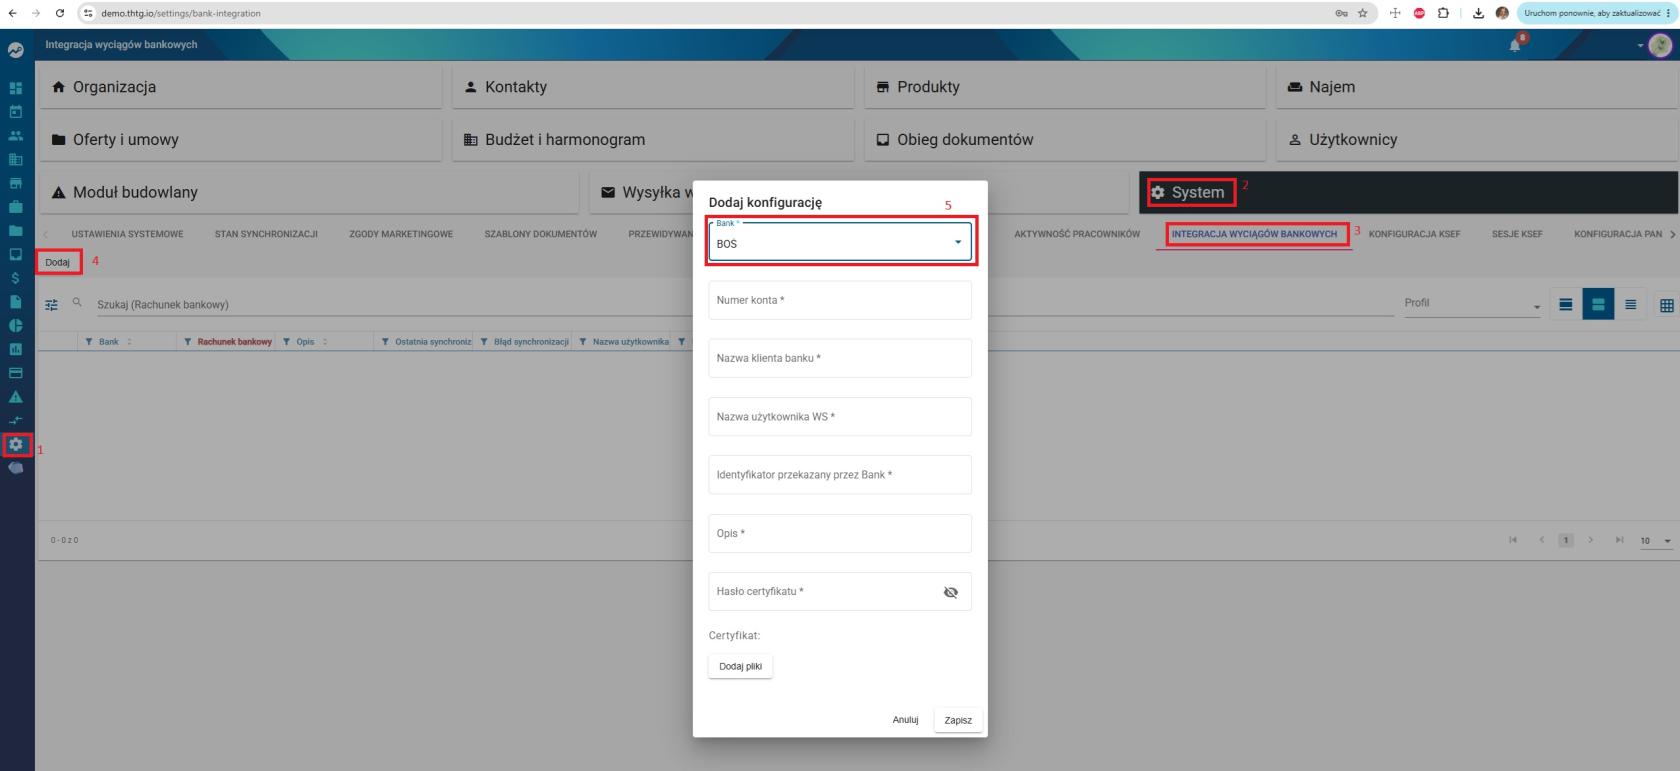Open the rows-per-page dropdown showing 10
The height and width of the screenshot is (771, 1680).
tap(1656, 541)
